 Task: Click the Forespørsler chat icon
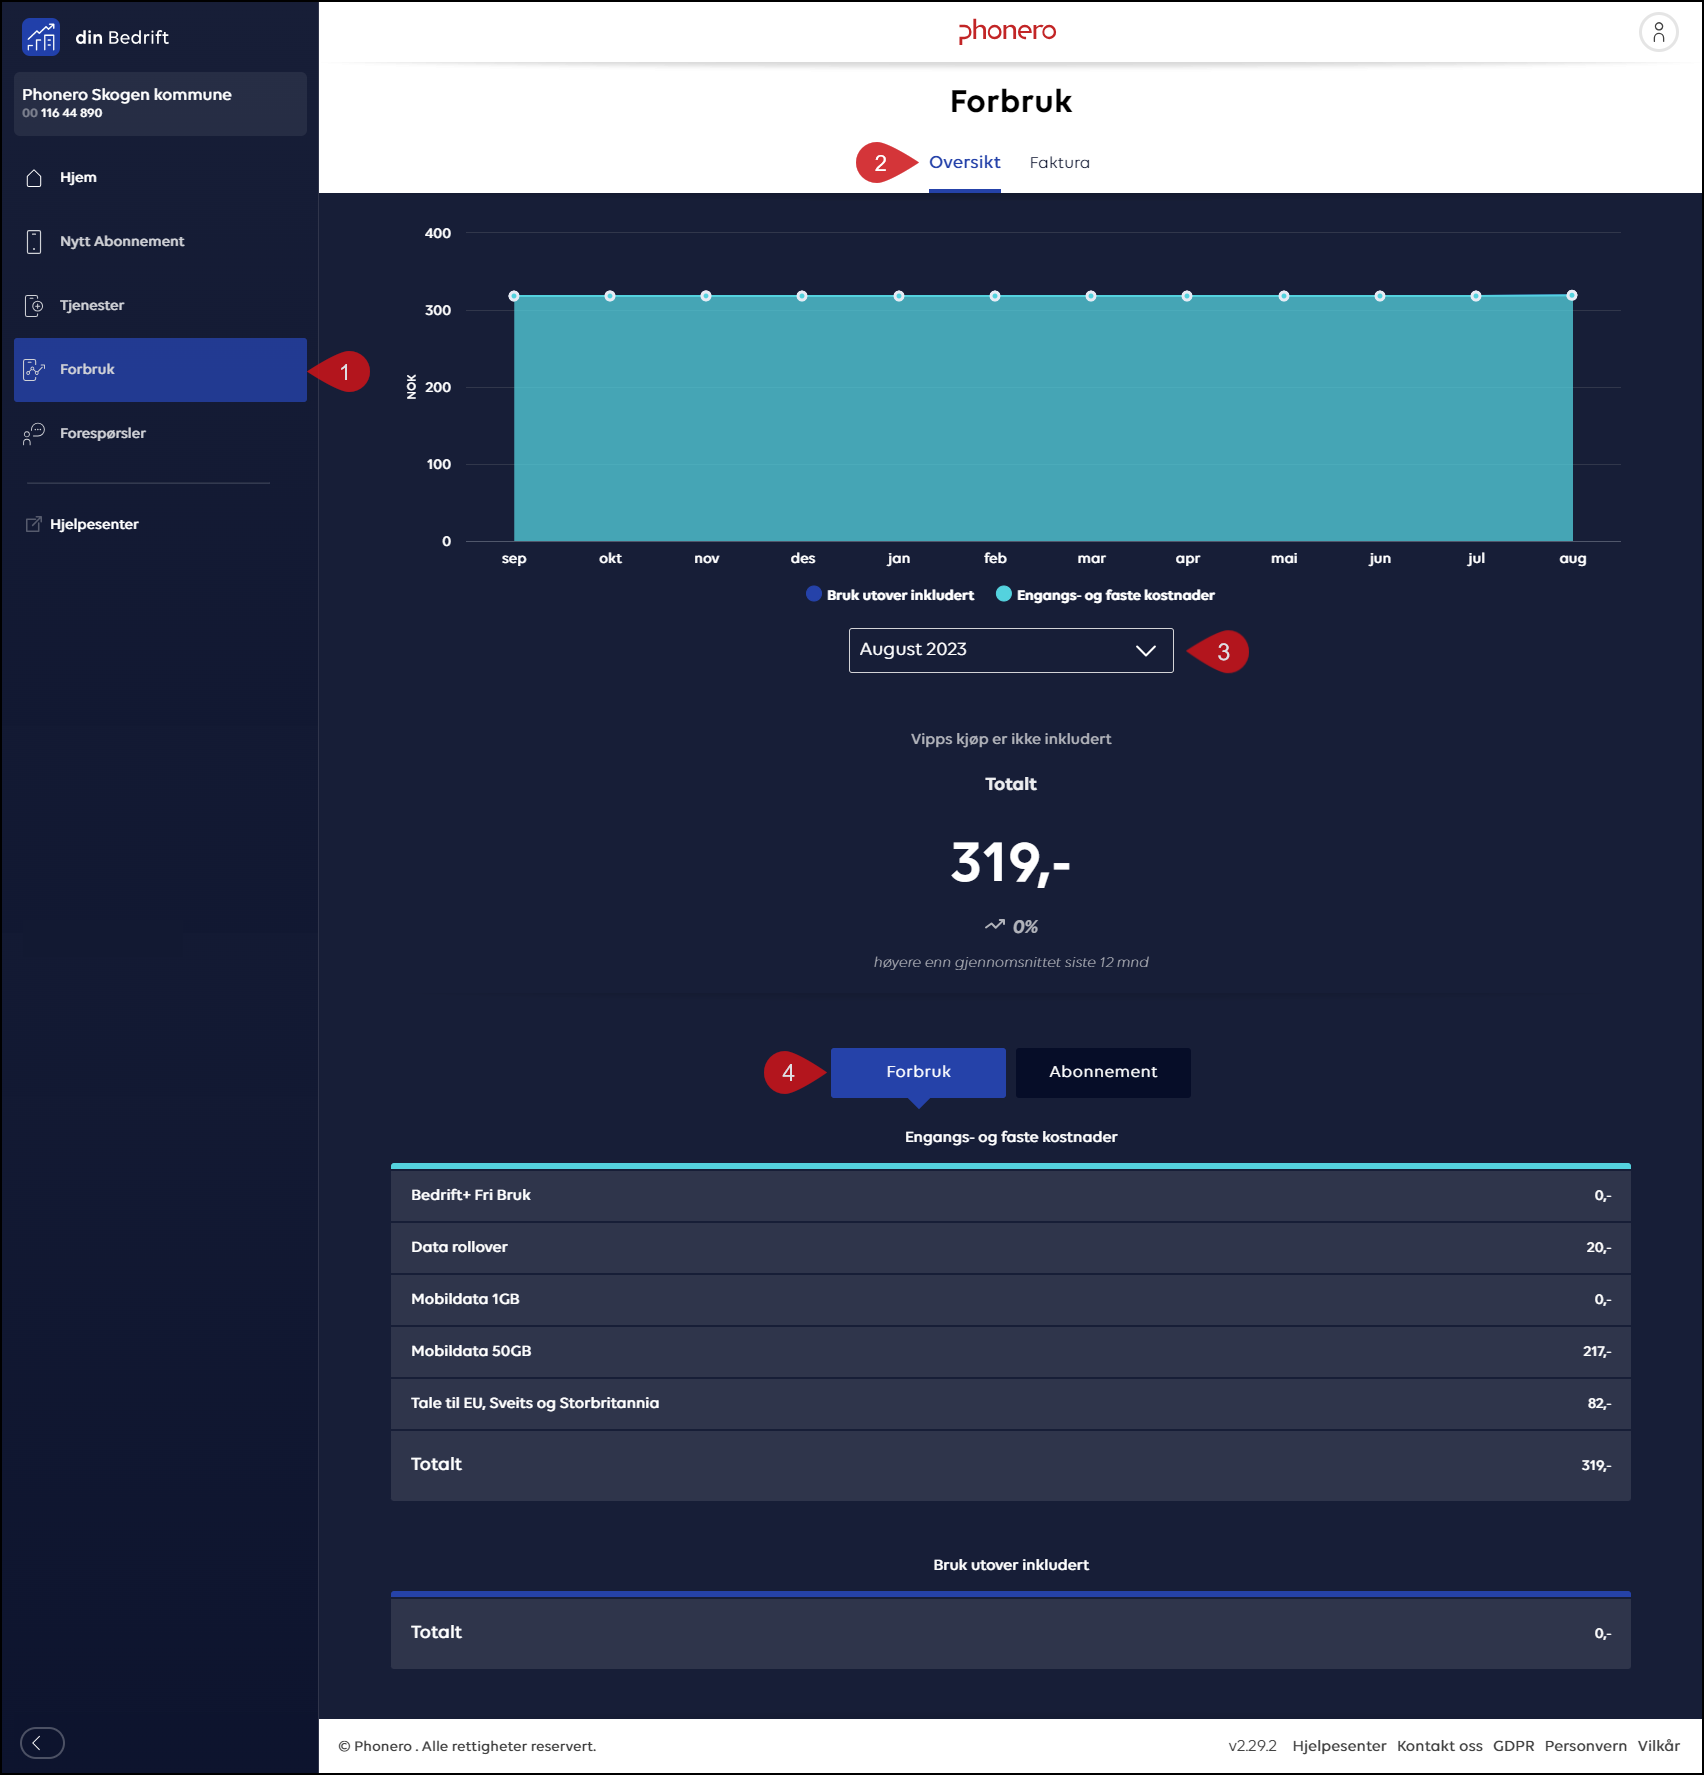coord(34,434)
